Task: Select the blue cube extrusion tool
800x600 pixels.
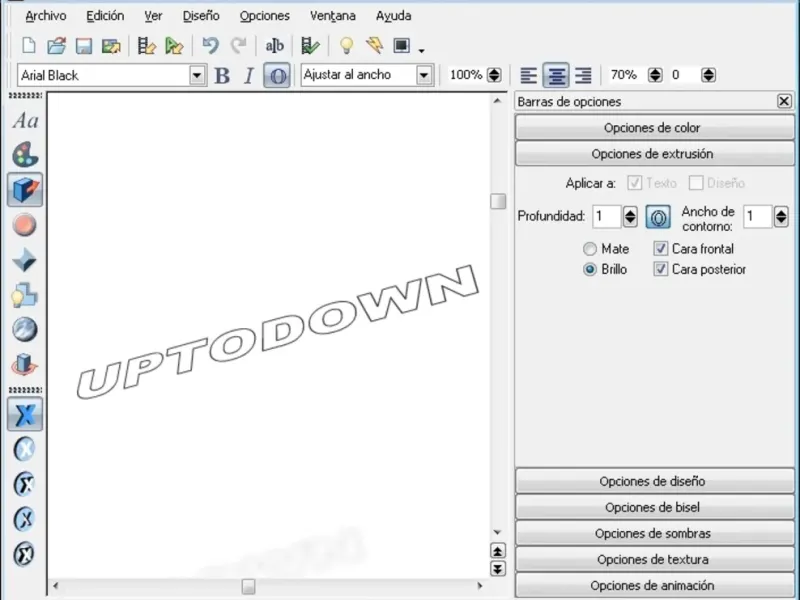Action: [25, 189]
